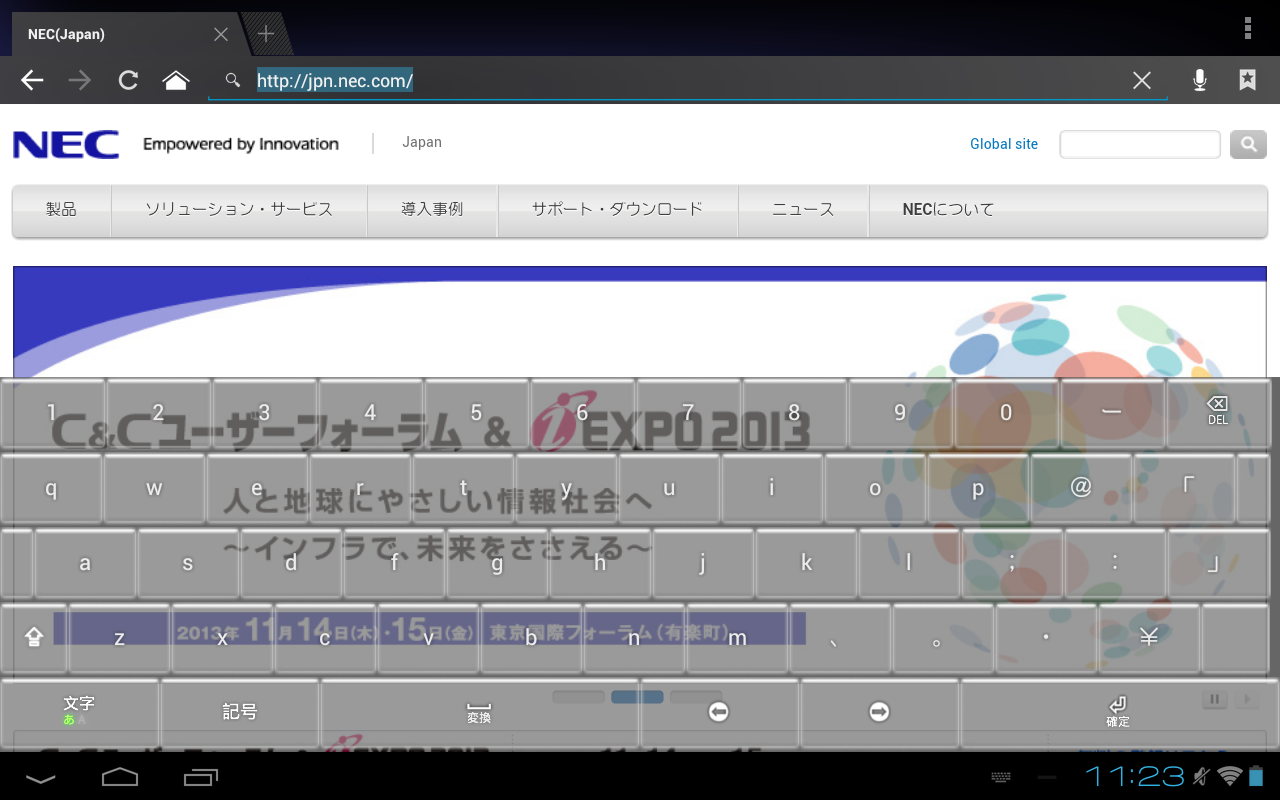Image resolution: width=1280 pixels, height=800 pixels.
Task: Tap the 変換 space key
Action: coord(479,712)
